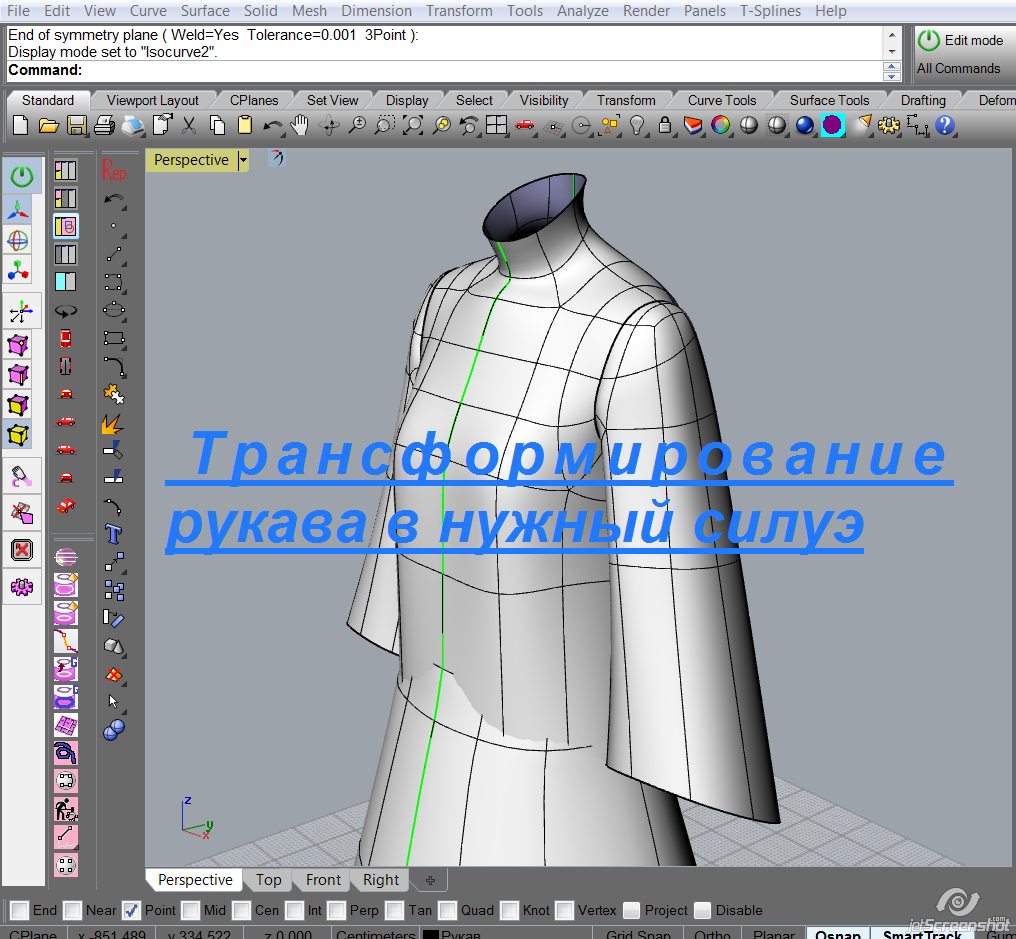
Task: Click the Osnap status bar button
Action: pos(838,934)
